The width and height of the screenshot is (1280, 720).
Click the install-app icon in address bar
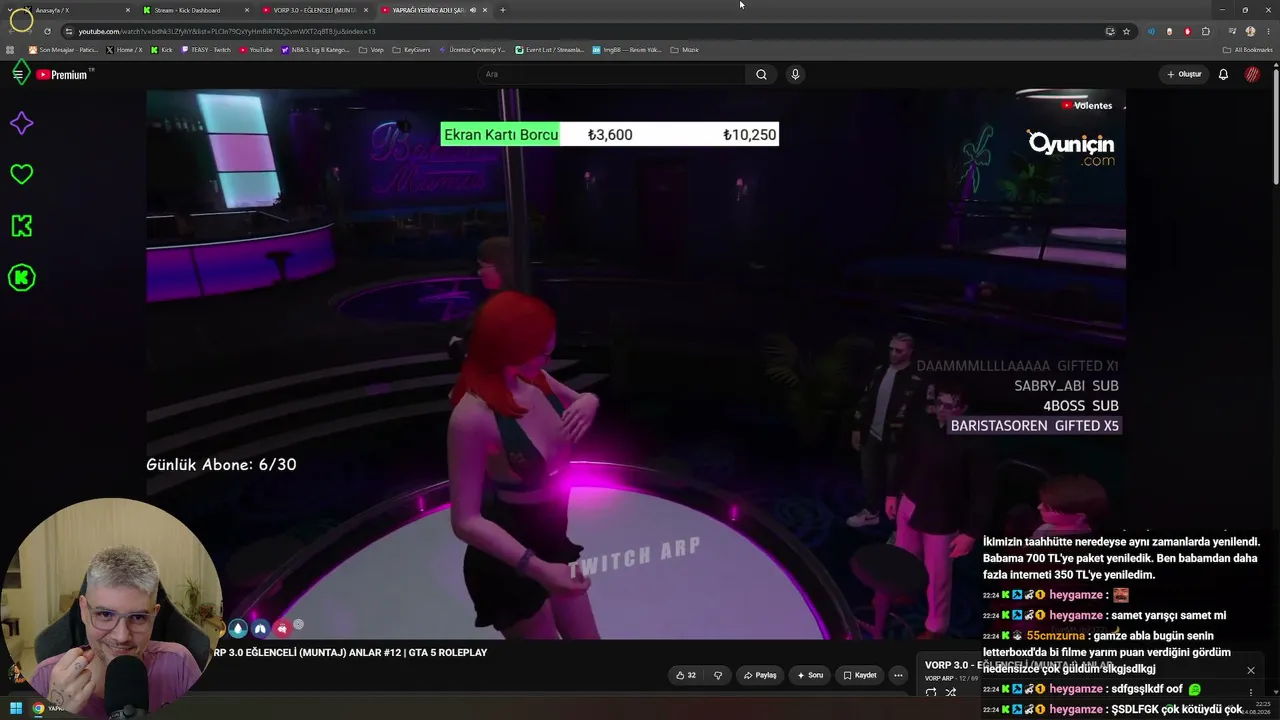(1110, 31)
